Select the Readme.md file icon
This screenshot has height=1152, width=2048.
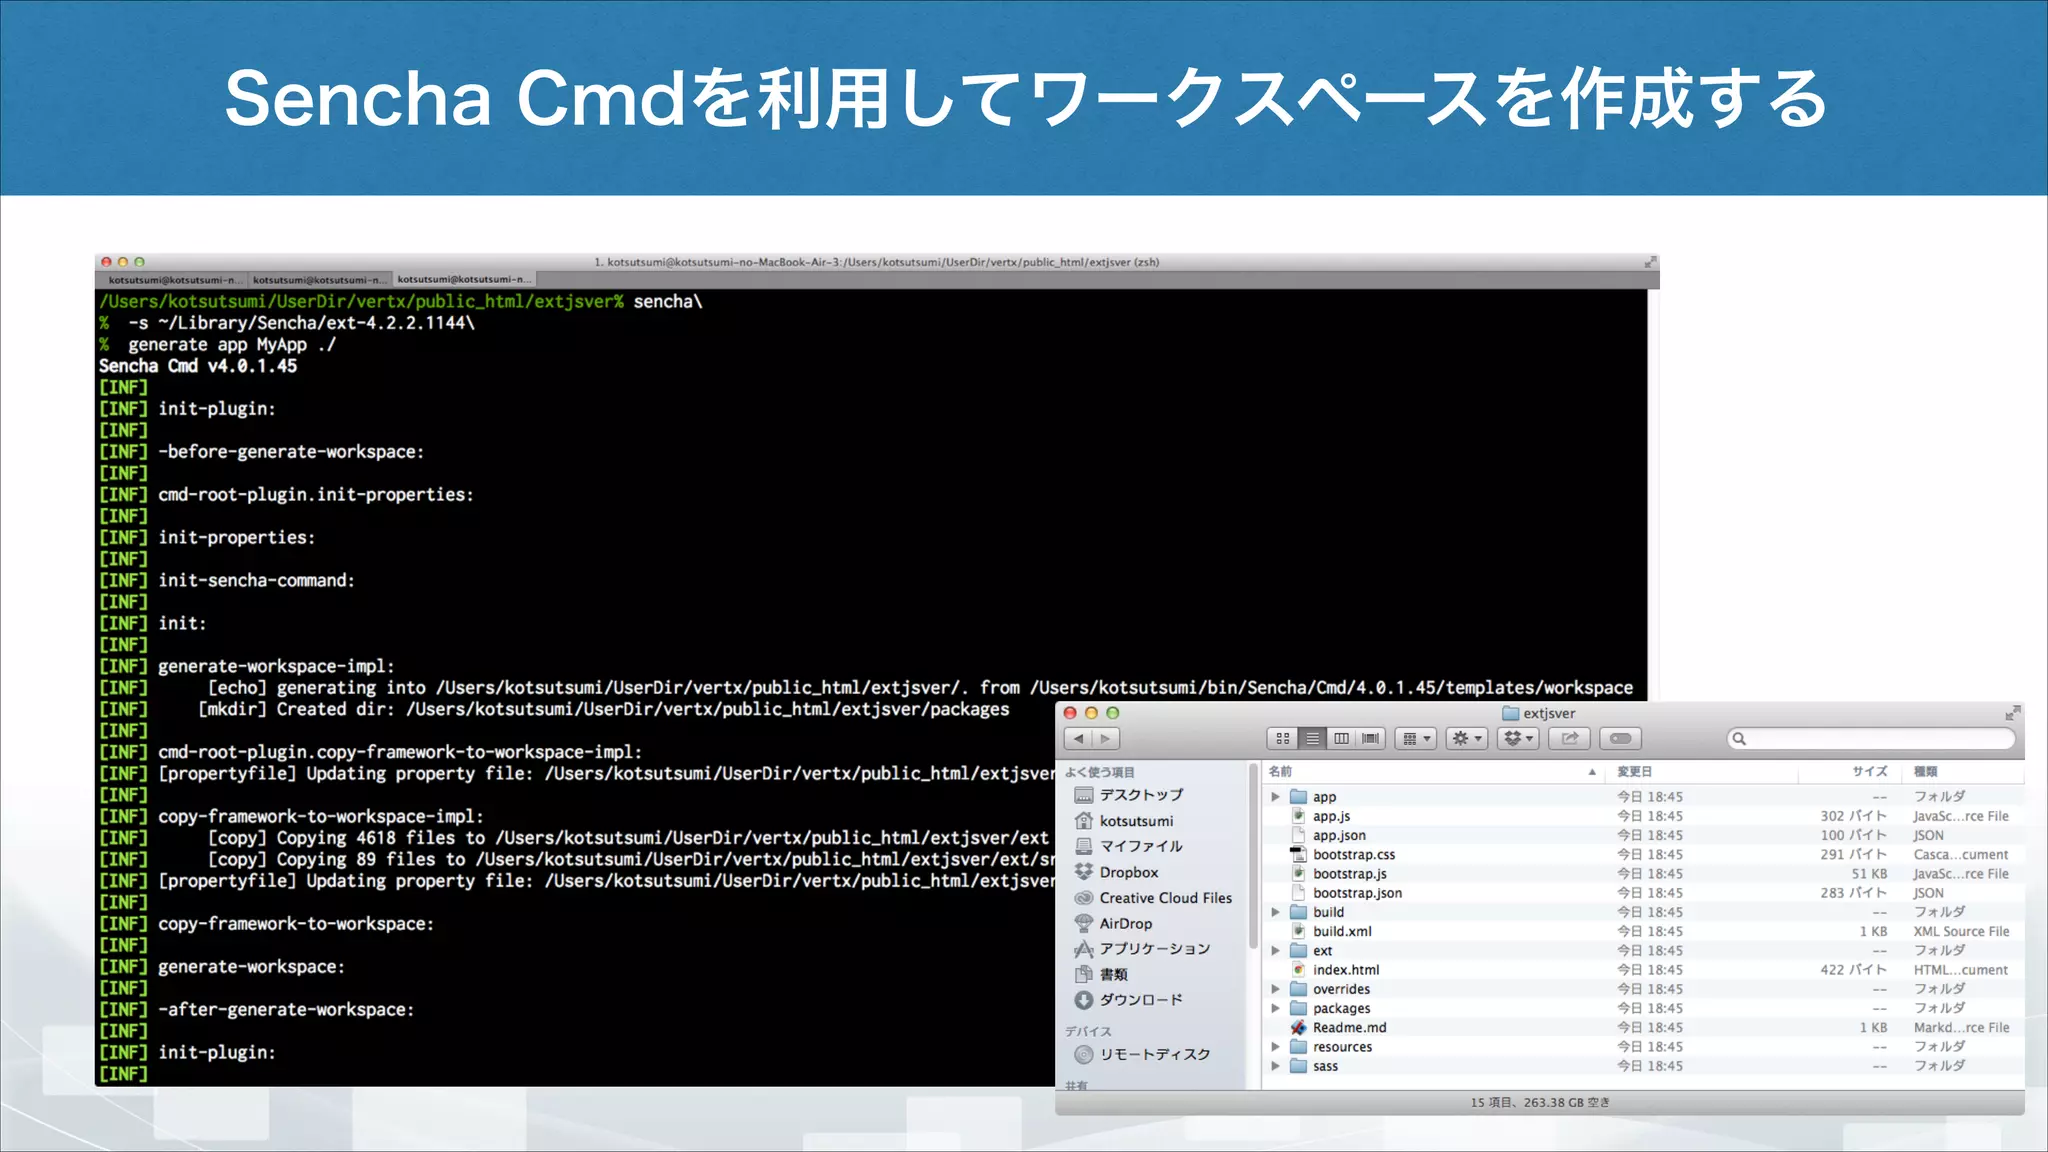click(1298, 1027)
